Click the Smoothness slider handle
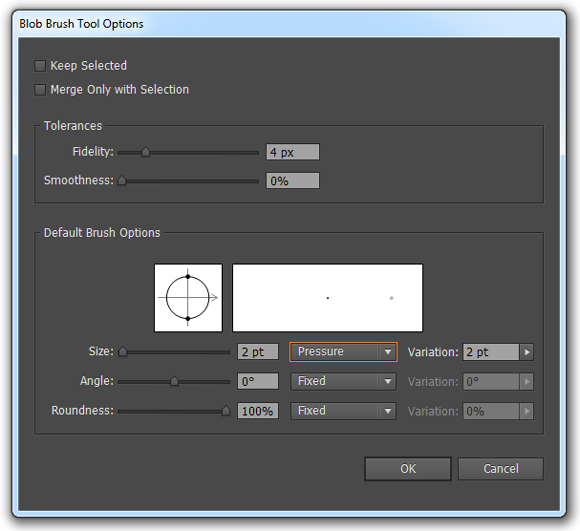This screenshot has height=531, width=580. [x=122, y=180]
